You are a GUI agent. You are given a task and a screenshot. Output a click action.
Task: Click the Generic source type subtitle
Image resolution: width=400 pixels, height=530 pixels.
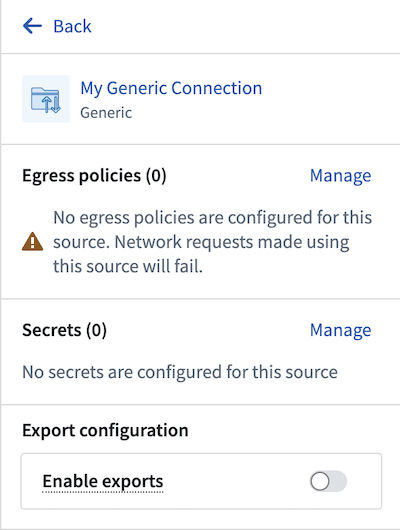(x=106, y=113)
